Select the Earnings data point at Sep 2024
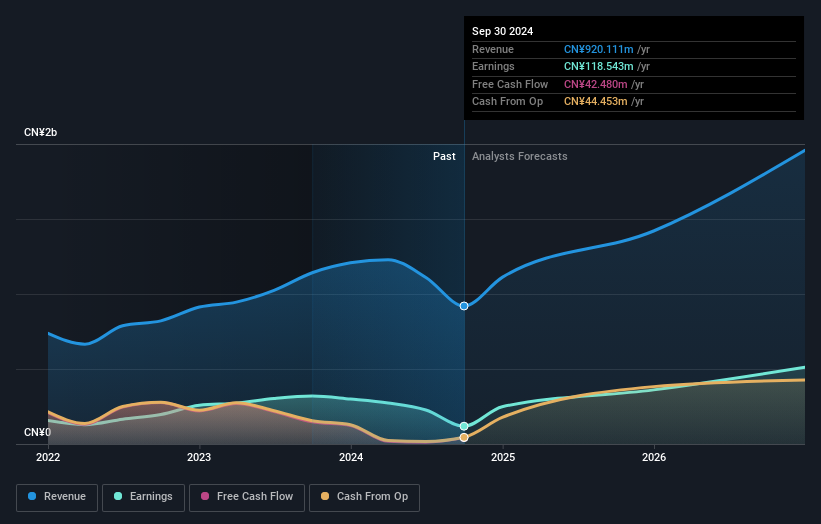Viewport: 821px width, 524px height. click(464, 427)
